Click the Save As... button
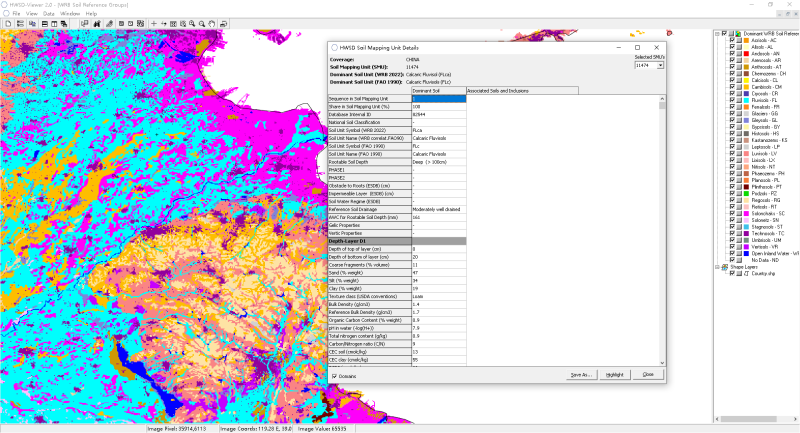This screenshot has height=433, width=800. point(581,374)
